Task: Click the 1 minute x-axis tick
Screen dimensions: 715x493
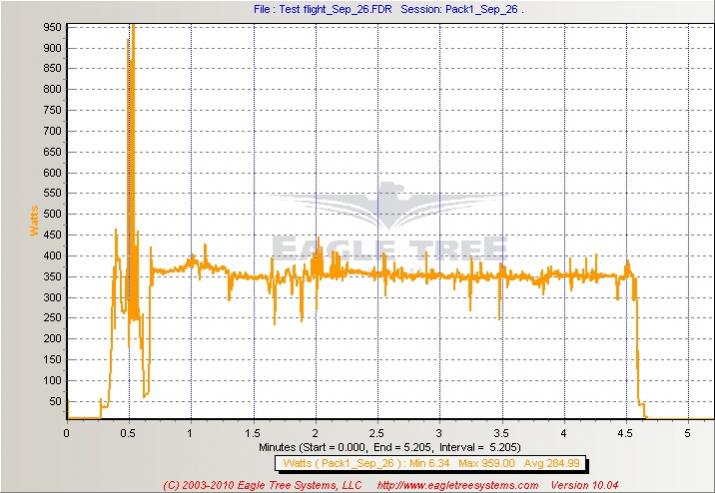Action: point(190,433)
